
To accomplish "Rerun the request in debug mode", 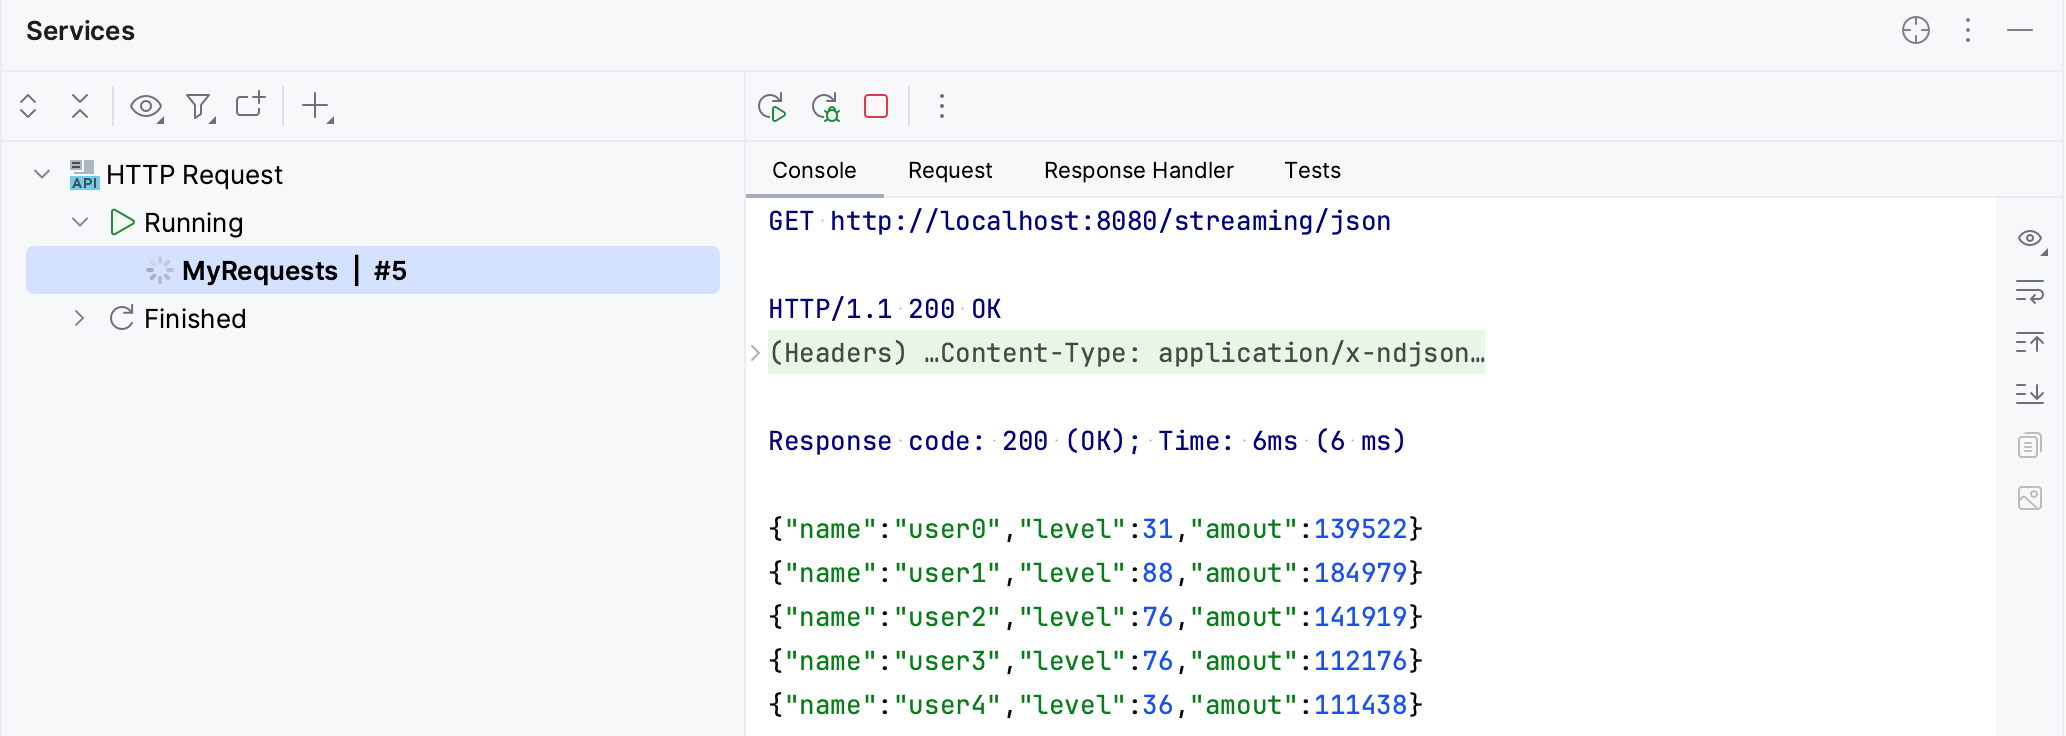I will tap(826, 107).
